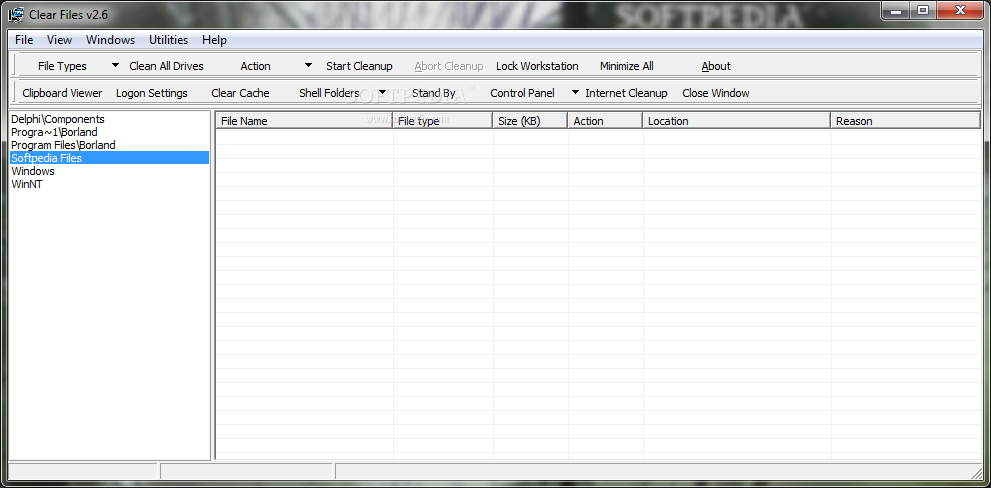Open Logon Settings
Image resolution: width=991 pixels, height=488 pixels.
pos(152,93)
